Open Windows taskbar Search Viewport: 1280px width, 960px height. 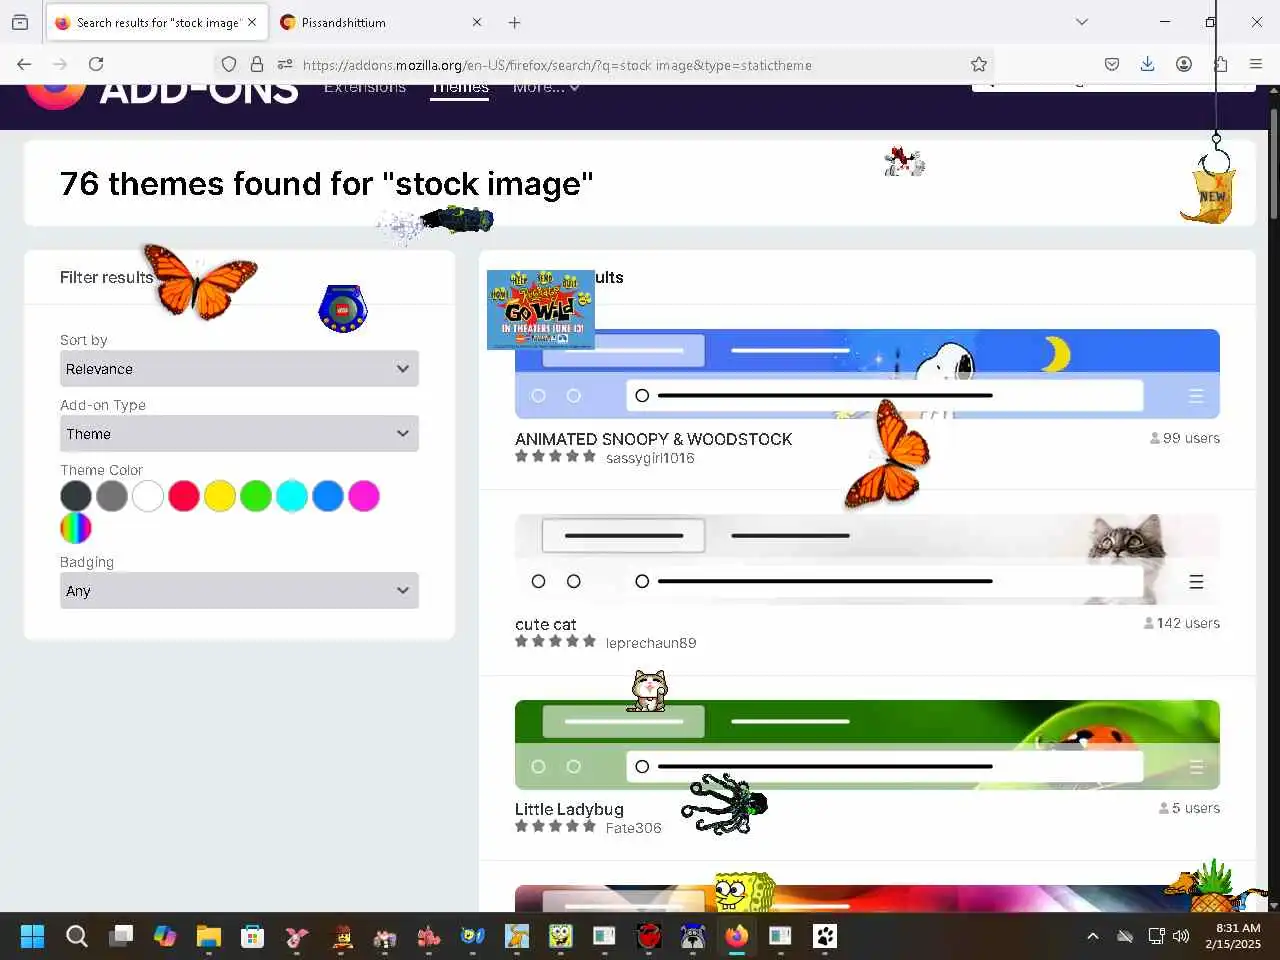76,936
